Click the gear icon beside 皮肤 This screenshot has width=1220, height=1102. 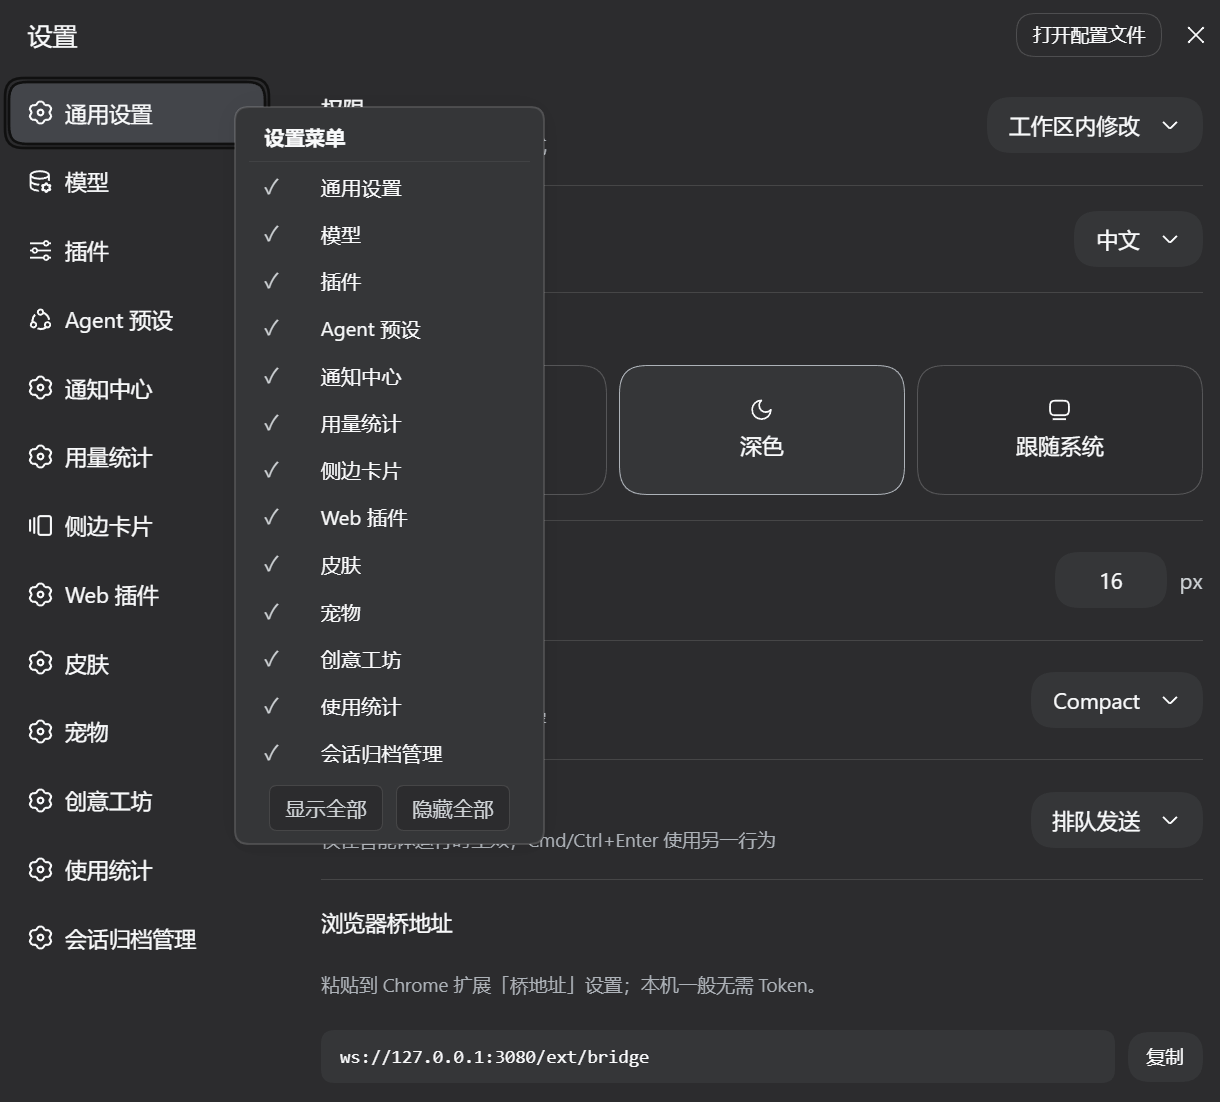point(40,663)
